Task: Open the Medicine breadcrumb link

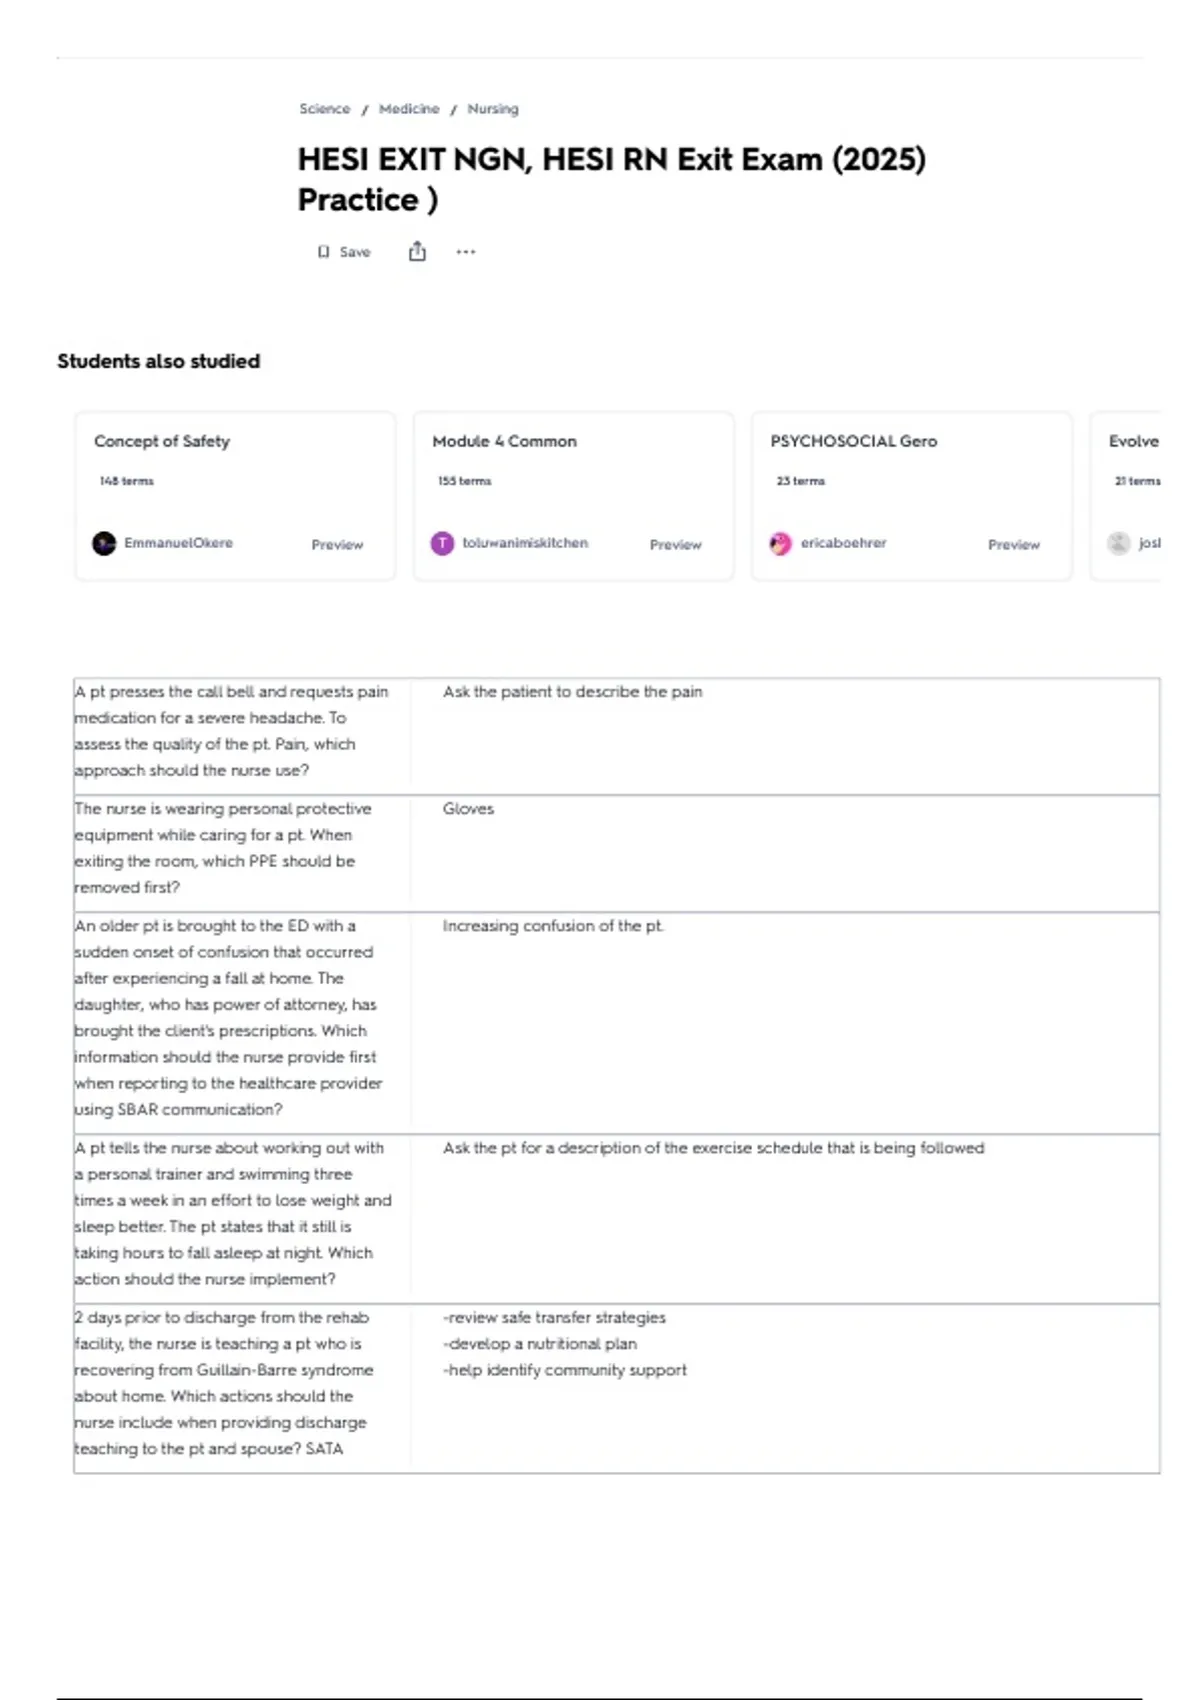Action: 408,109
